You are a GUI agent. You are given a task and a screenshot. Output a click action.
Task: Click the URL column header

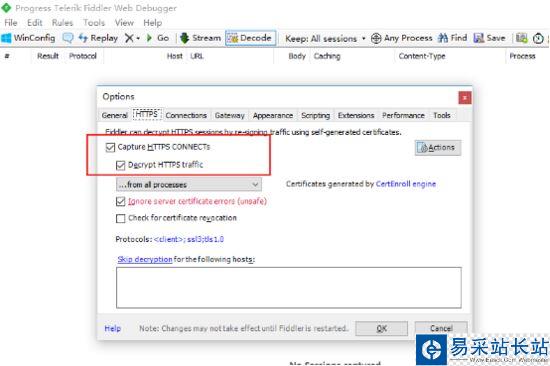196,56
